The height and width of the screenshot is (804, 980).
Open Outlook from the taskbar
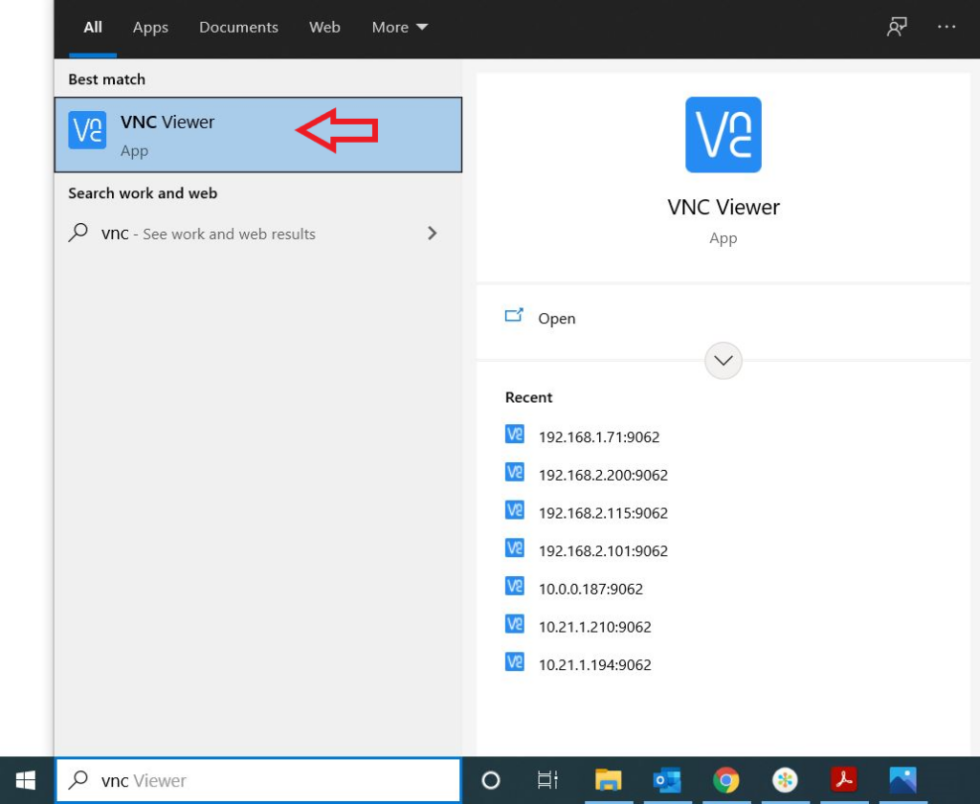pyautogui.click(x=666, y=780)
